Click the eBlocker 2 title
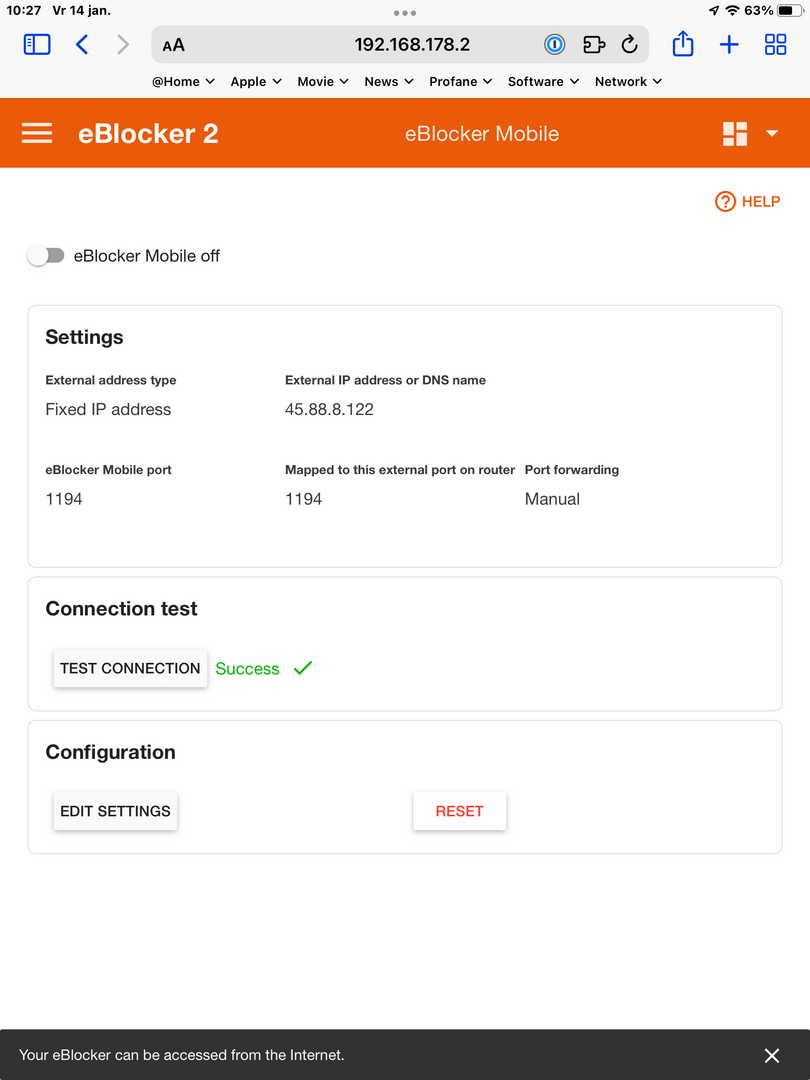Image resolution: width=810 pixels, height=1080 pixels. tap(148, 134)
